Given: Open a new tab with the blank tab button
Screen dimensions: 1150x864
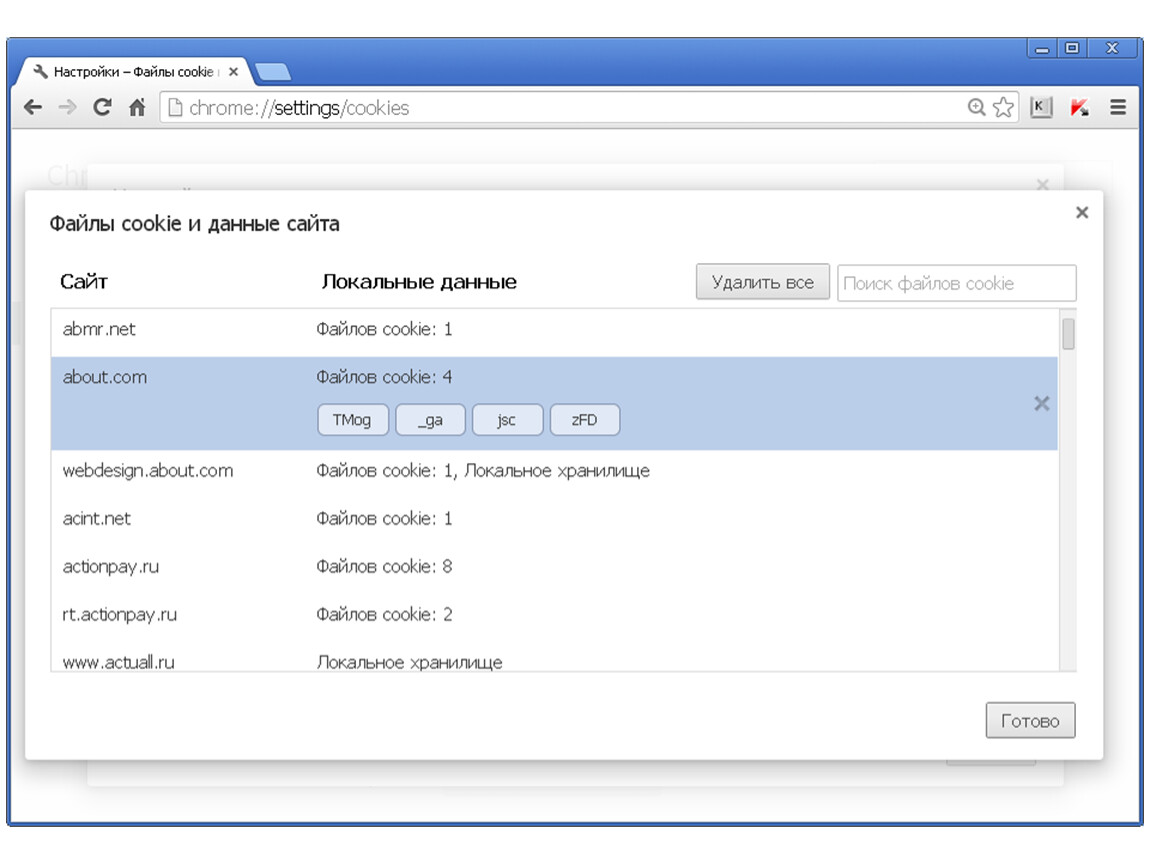Looking at the screenshot, I should (272, 72).
